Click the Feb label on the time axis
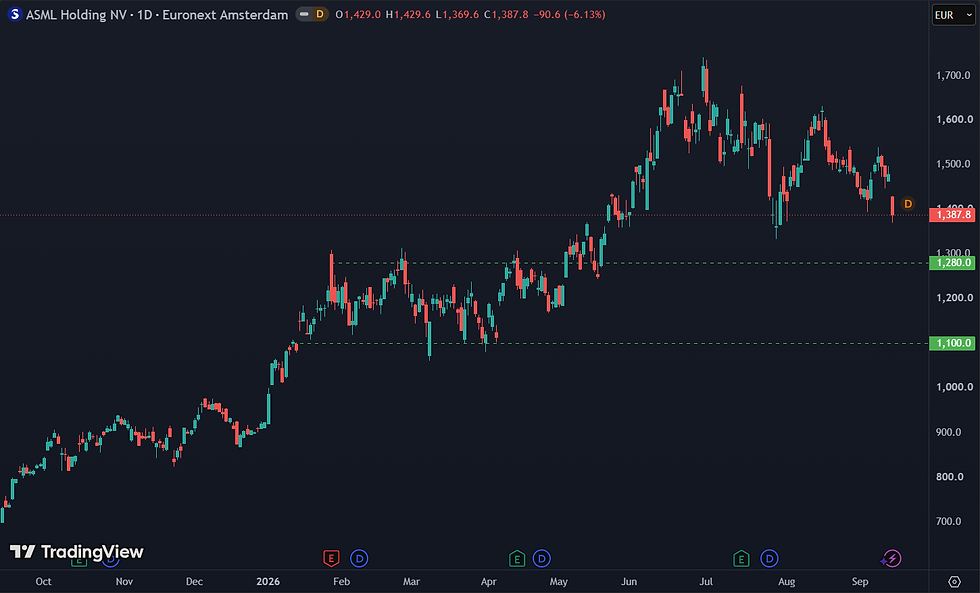 point(341,581)
